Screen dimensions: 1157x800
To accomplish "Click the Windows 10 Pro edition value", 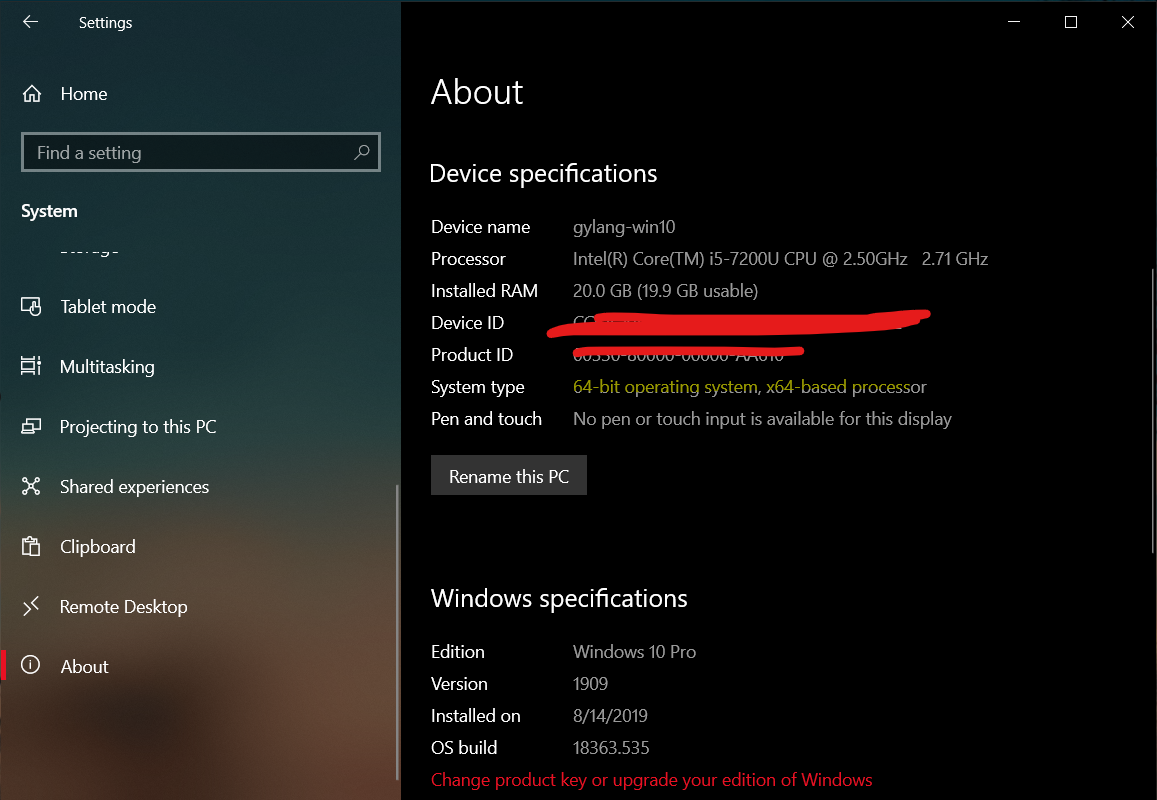I will pyautogui.click(x=635, y=652).
